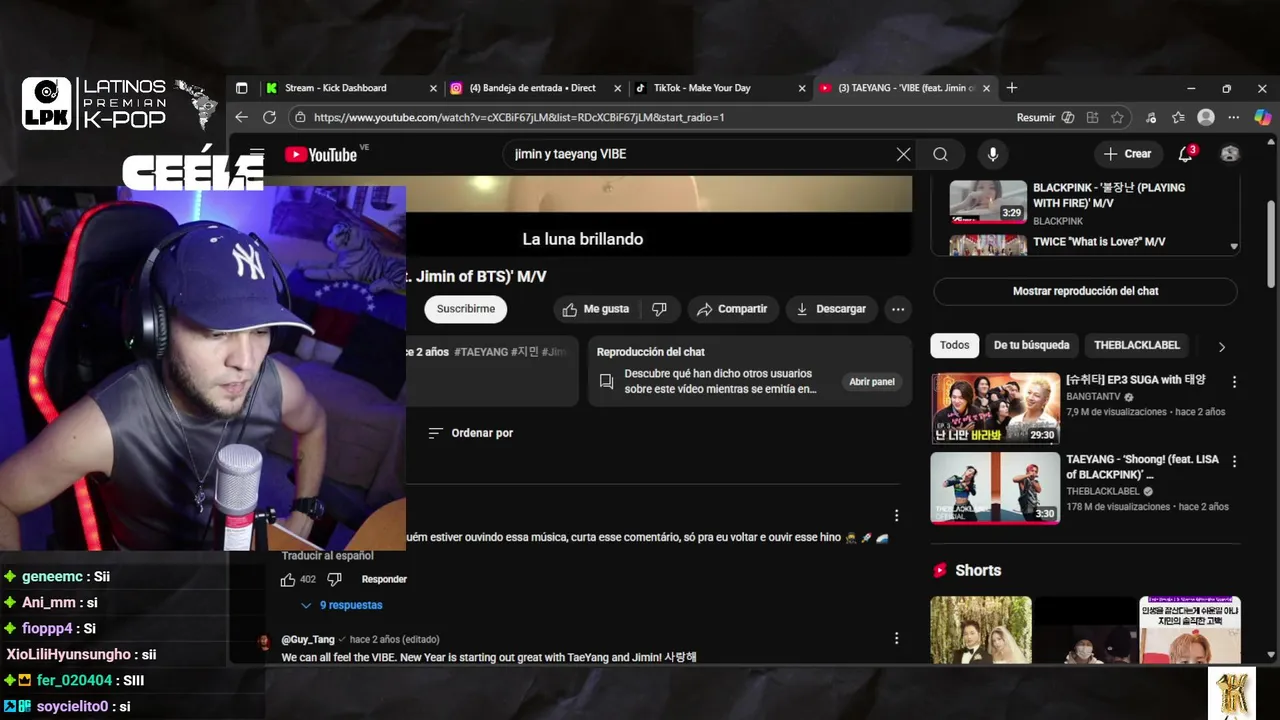
Task: Open the apps/extensions icon in address bar
Action: (1092, 117)
